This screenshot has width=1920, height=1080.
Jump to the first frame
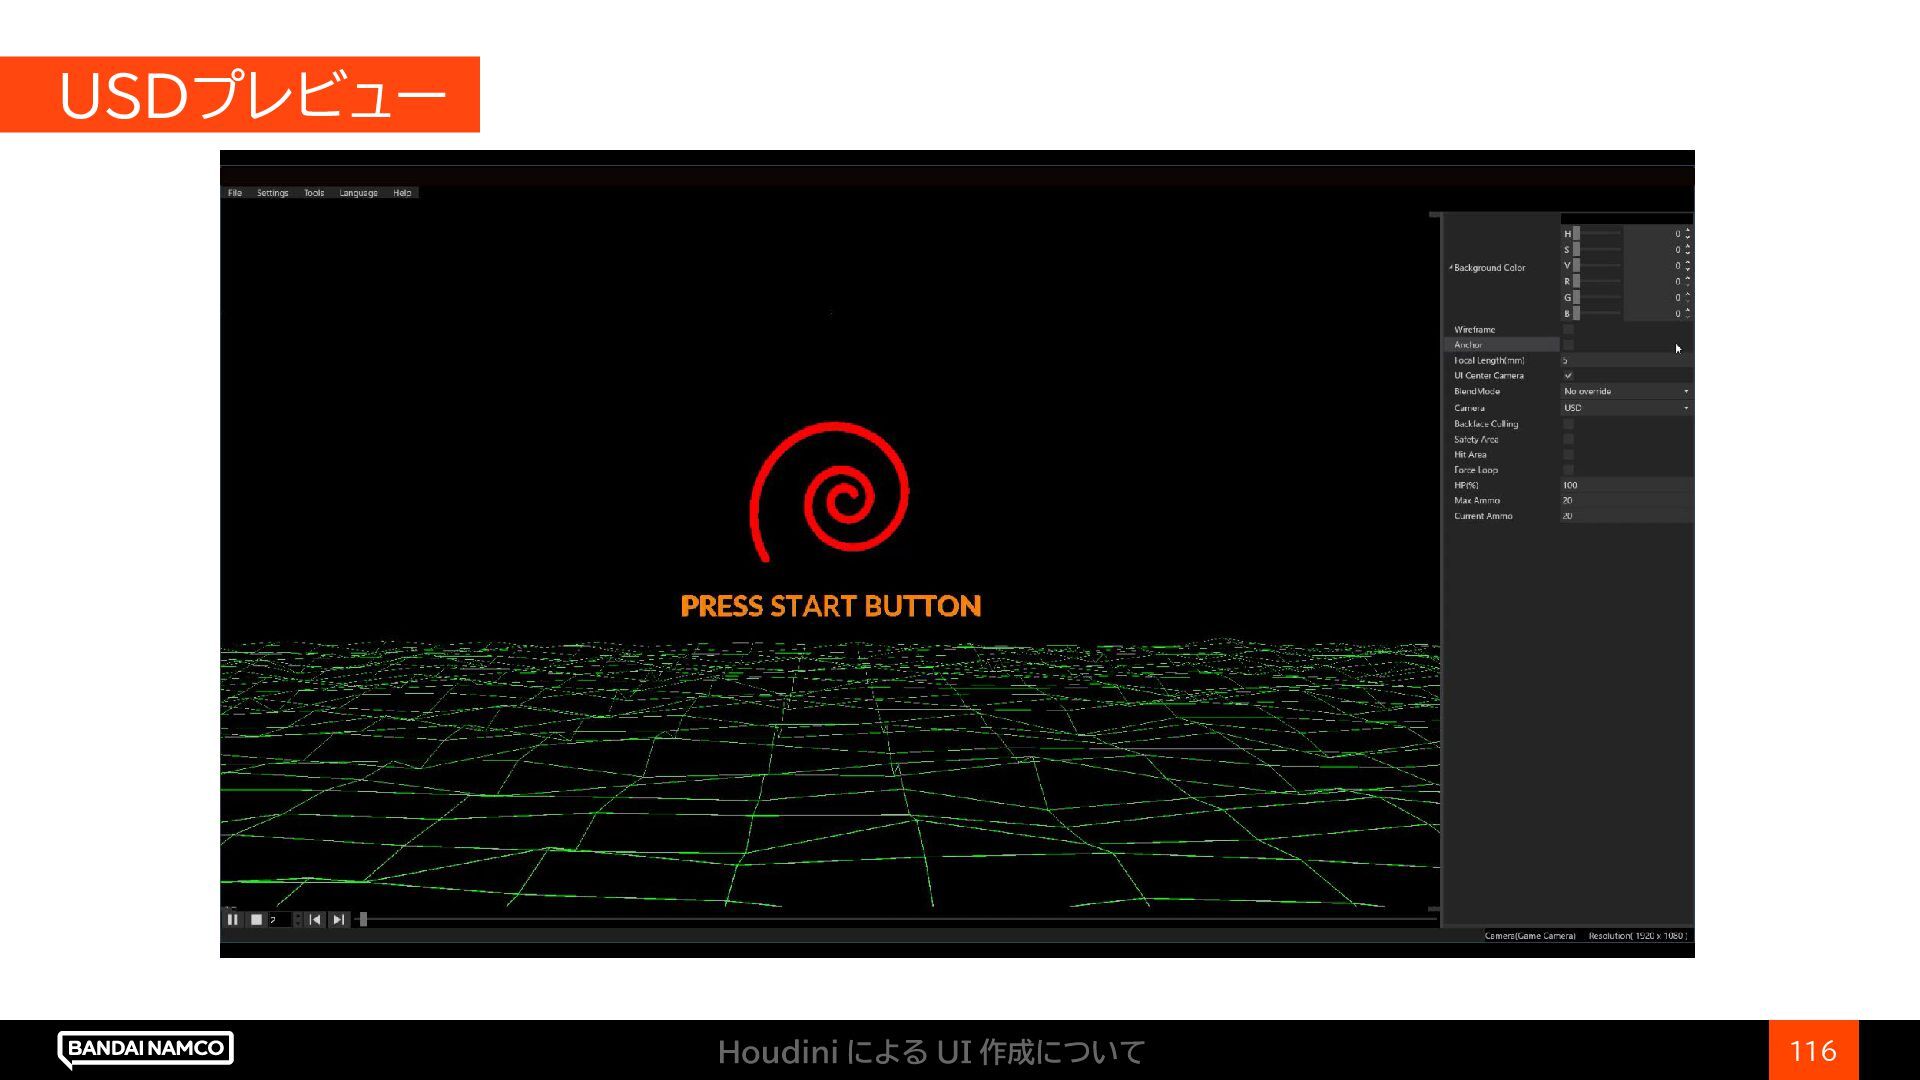[x=315, y=920]
